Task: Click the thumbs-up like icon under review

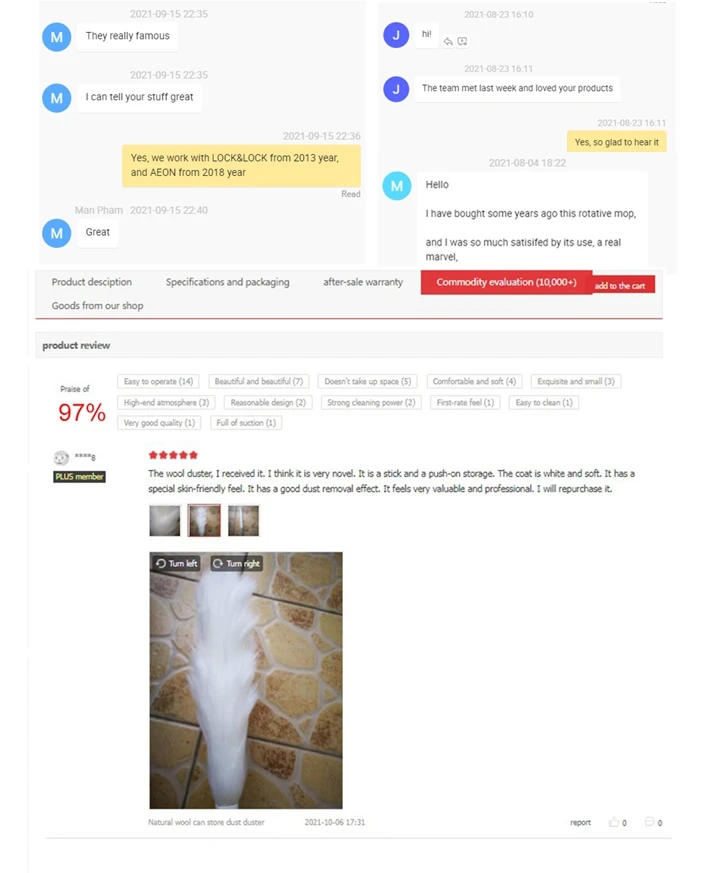Action: [614, 822]
